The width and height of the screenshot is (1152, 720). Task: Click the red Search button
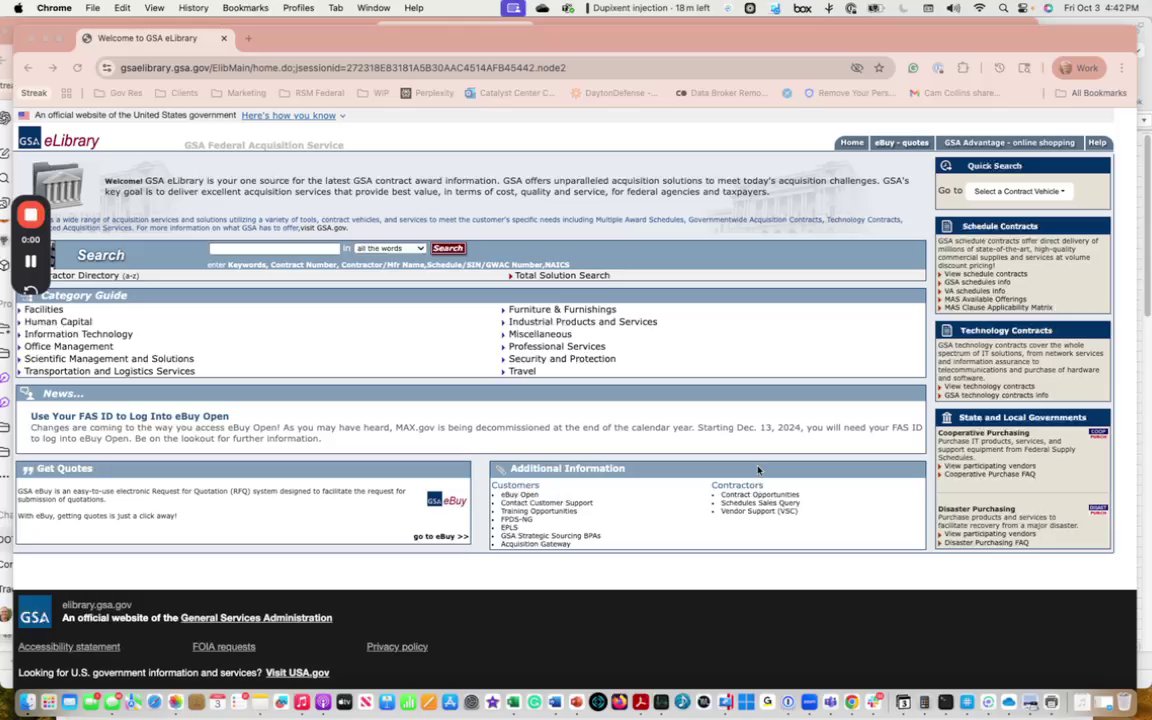coord(448,248)
